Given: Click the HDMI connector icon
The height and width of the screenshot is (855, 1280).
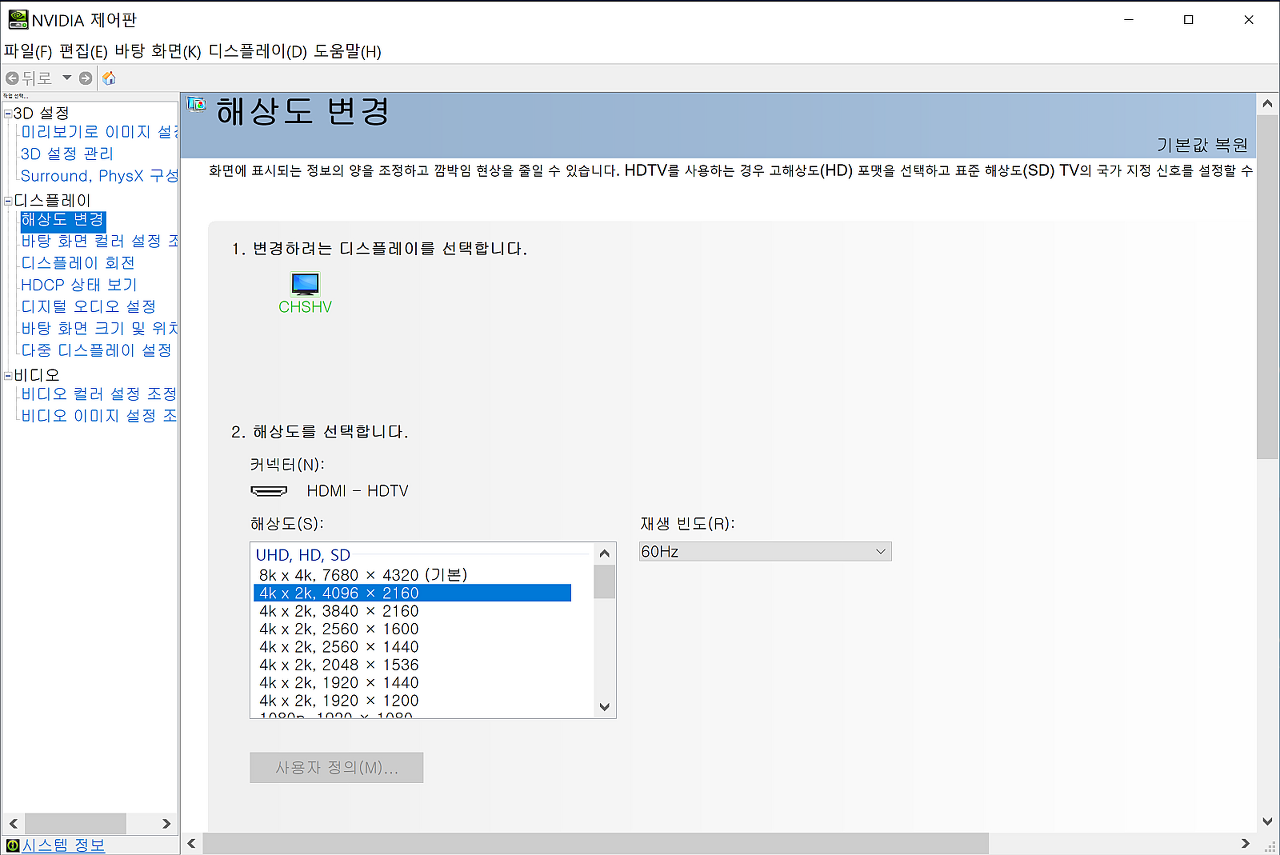Looking at the screenshot, I should click(x=269, y=491).
